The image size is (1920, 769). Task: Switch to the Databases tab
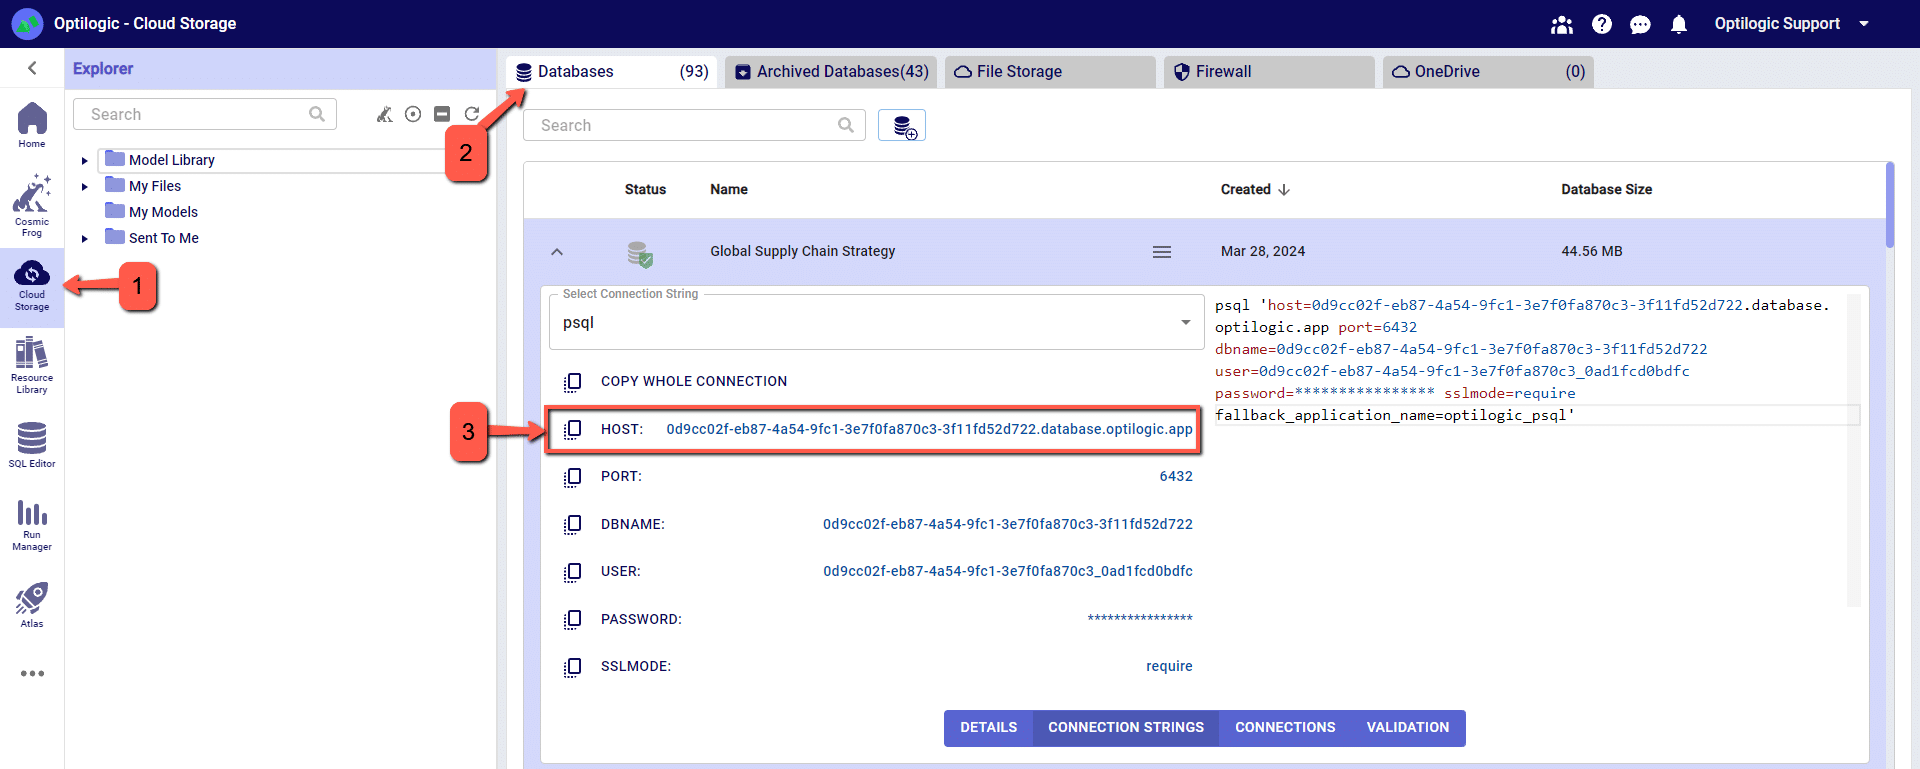[x=612, y=72]
